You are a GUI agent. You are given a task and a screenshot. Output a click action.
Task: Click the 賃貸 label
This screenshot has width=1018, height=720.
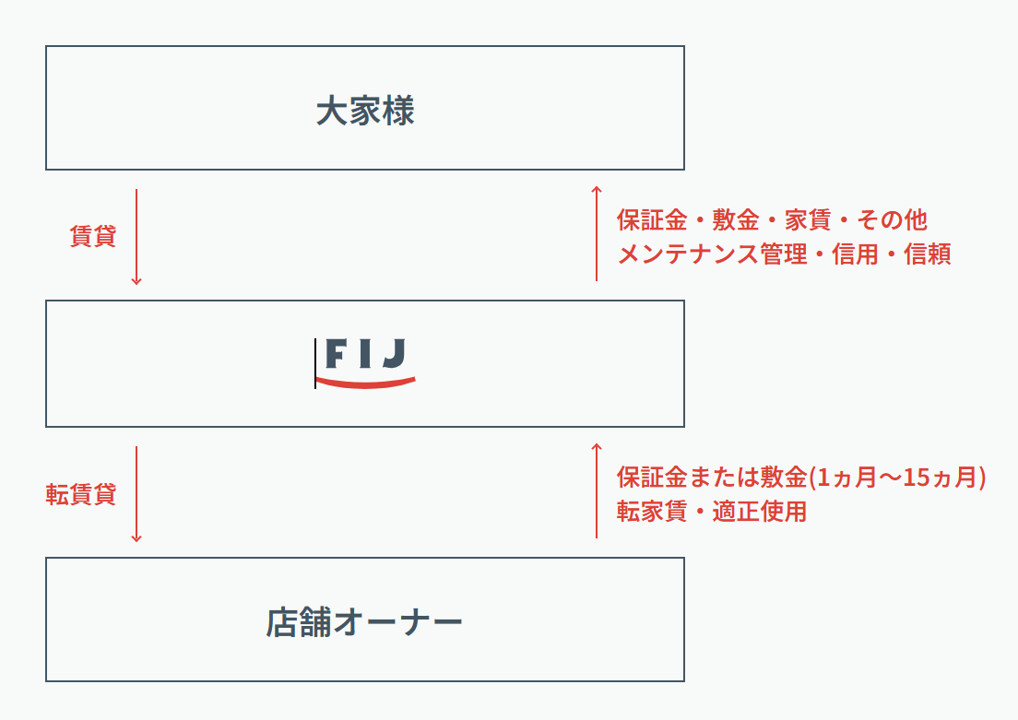[x=93, y=236]
